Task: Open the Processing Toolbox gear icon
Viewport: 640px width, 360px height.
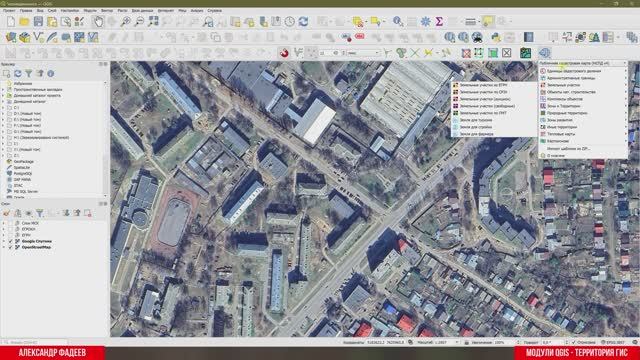Action: (425, 22)
